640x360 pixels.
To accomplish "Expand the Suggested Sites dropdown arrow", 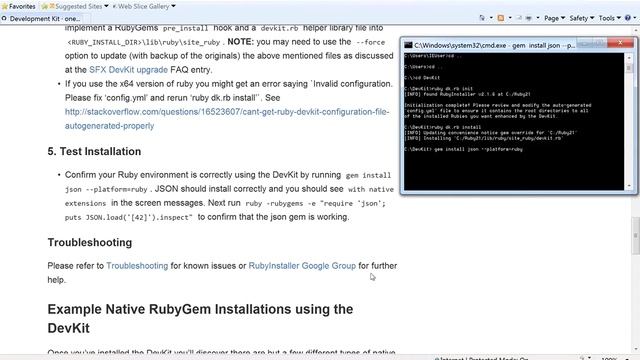I will [106, 6].
